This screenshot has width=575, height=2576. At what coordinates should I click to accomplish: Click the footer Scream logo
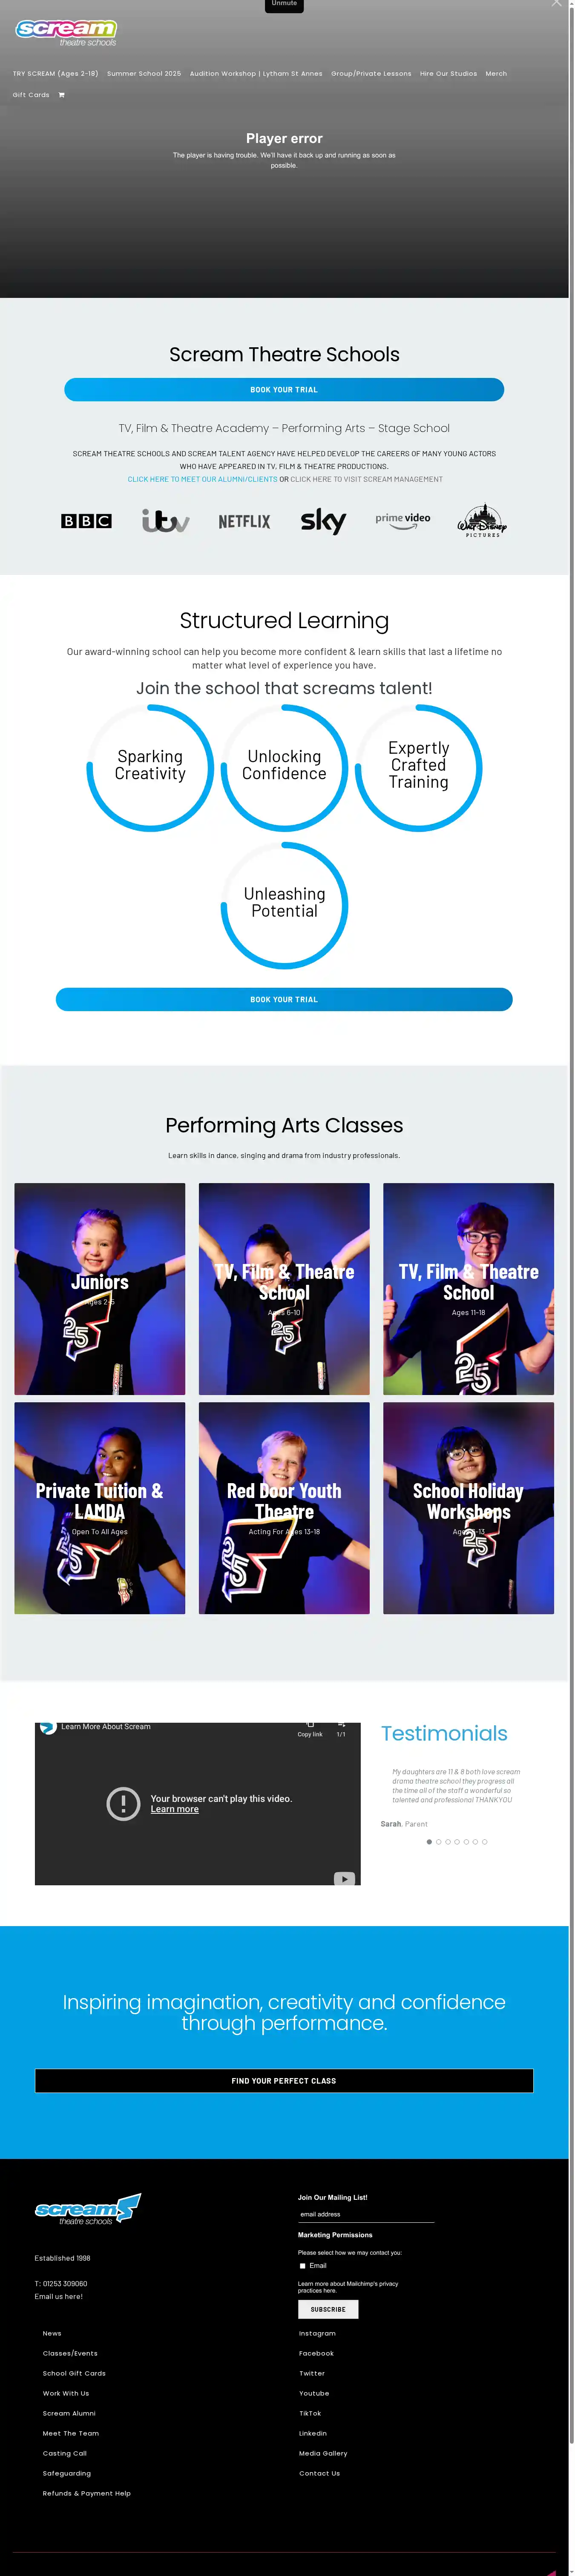tap(88, 2208)
